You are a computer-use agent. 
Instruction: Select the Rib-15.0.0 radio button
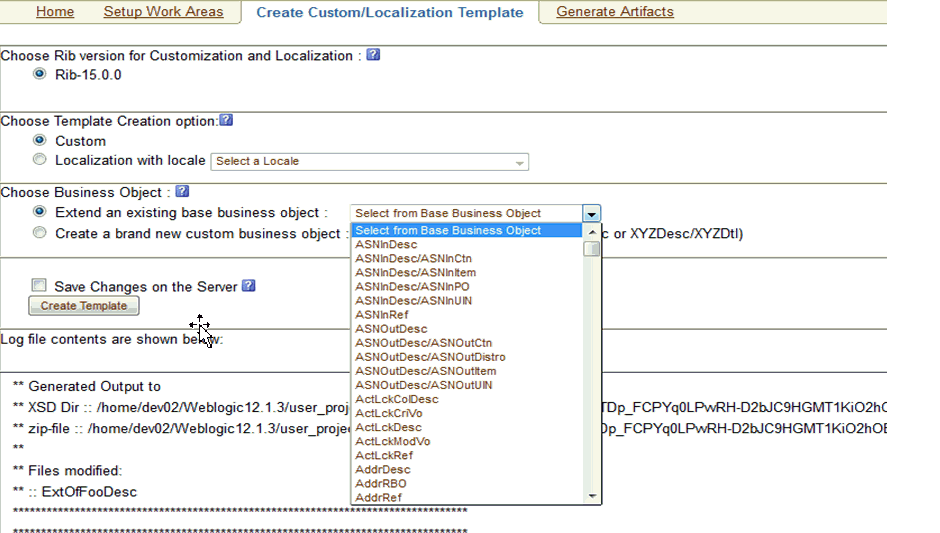coord(40,74)
